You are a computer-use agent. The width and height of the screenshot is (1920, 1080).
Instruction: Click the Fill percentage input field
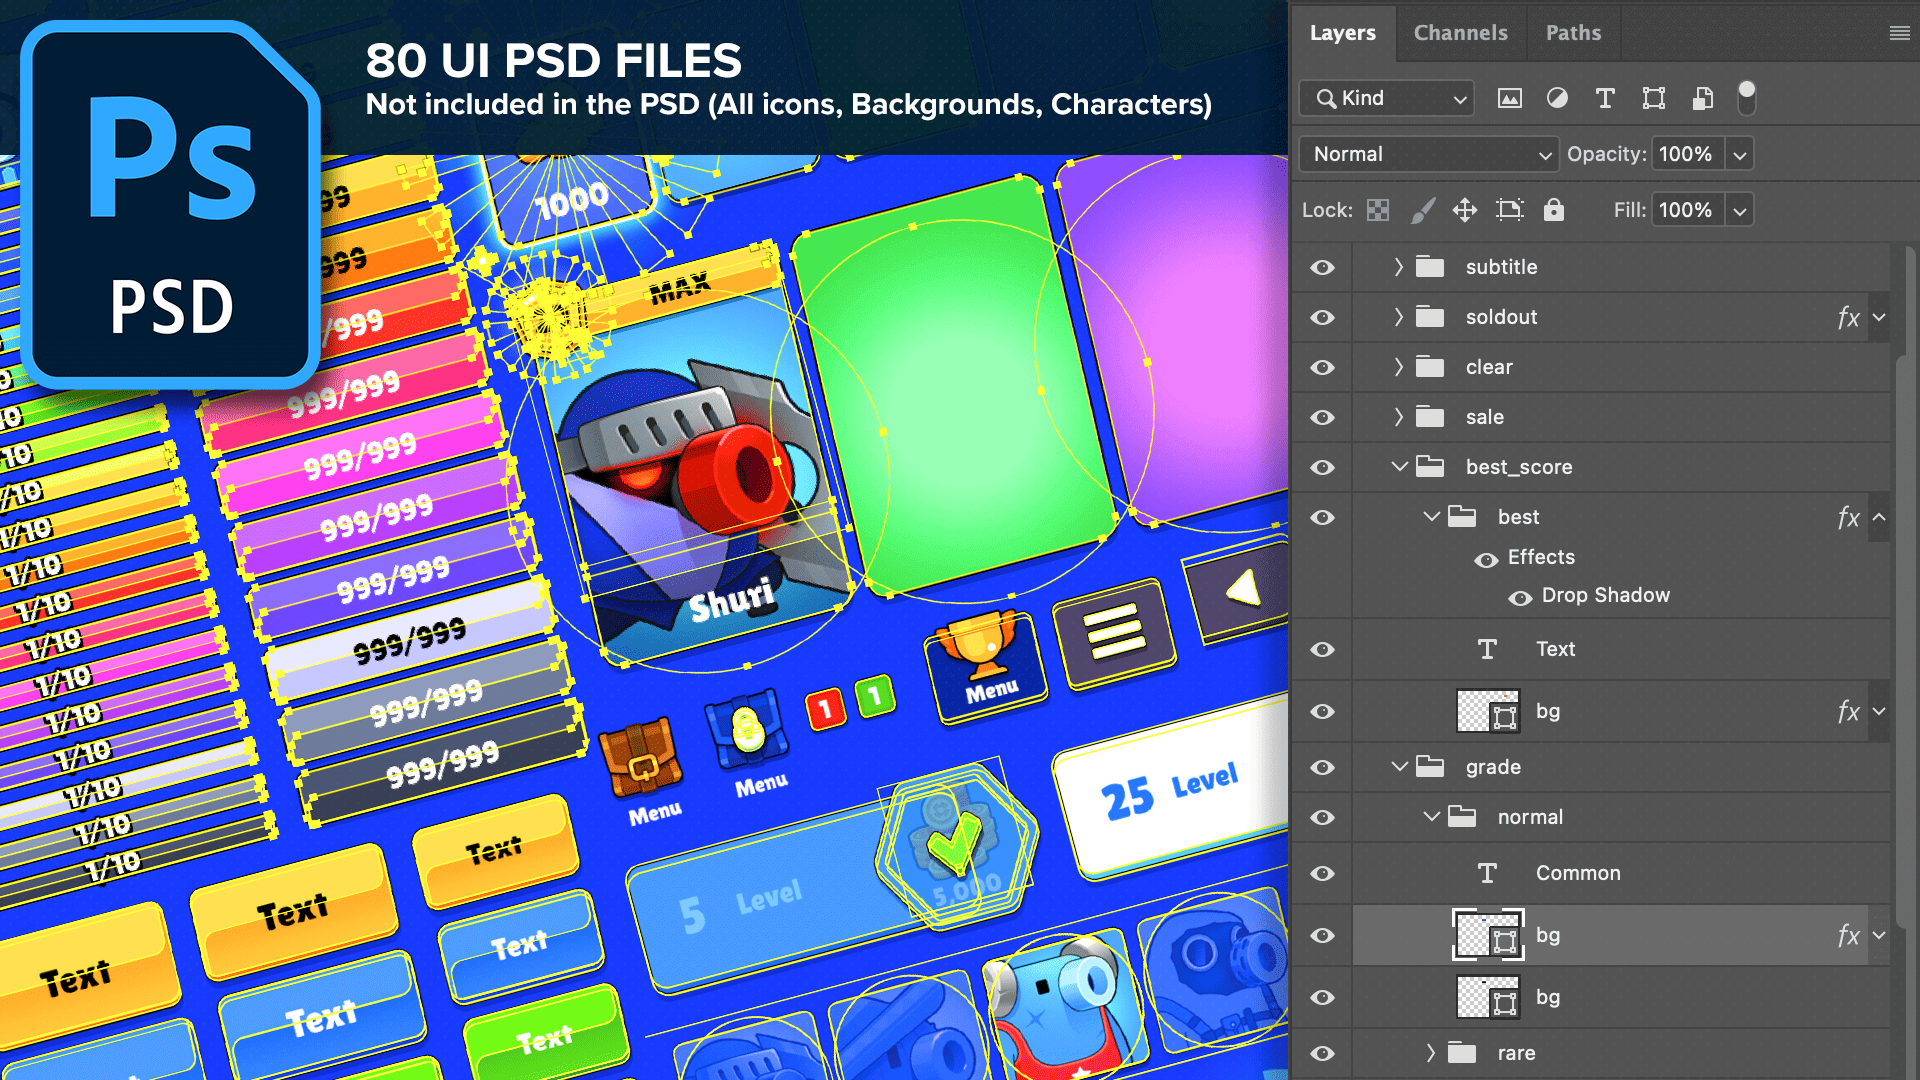1686,210
